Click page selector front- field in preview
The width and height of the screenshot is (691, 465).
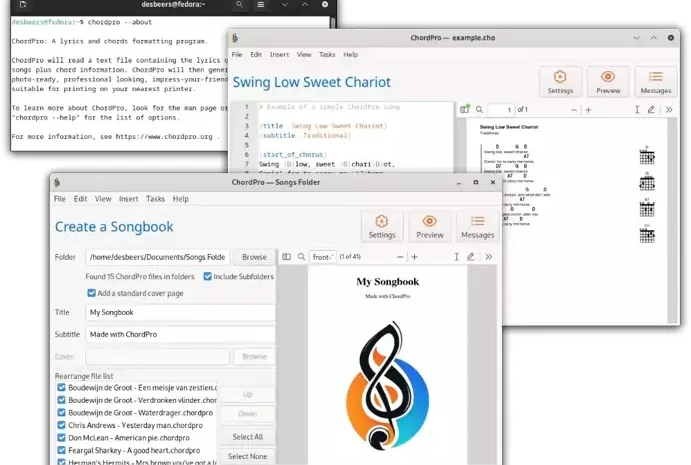323,257
